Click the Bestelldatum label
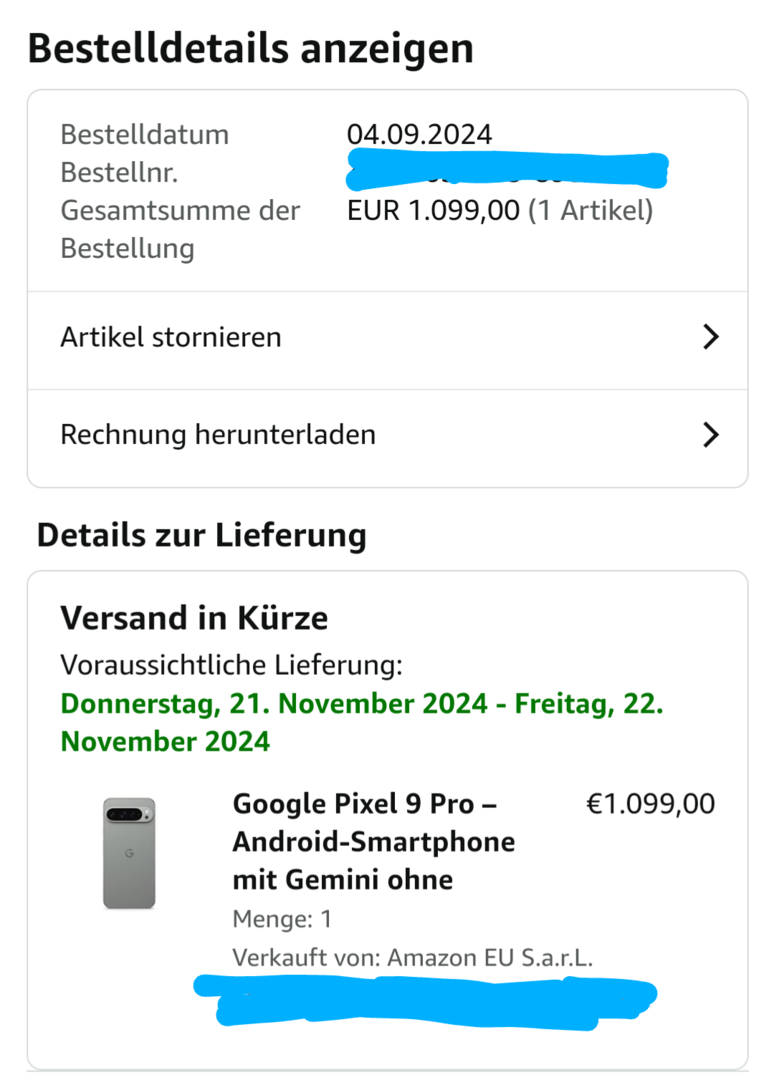Image resolution: width=774 pixels, height=1080 pixels. point(145,134)
